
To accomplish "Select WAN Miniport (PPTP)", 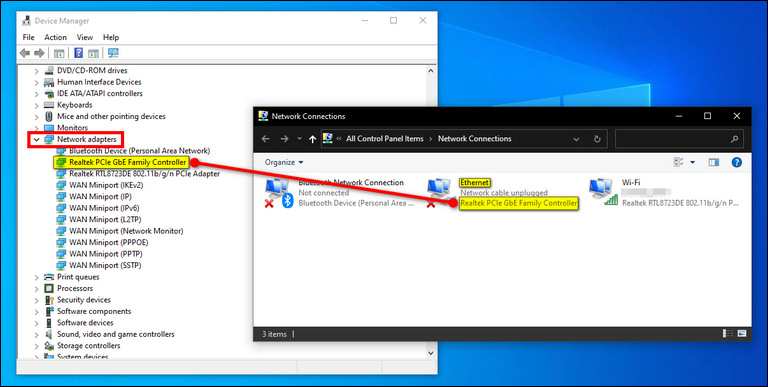I will click(105, 254).
